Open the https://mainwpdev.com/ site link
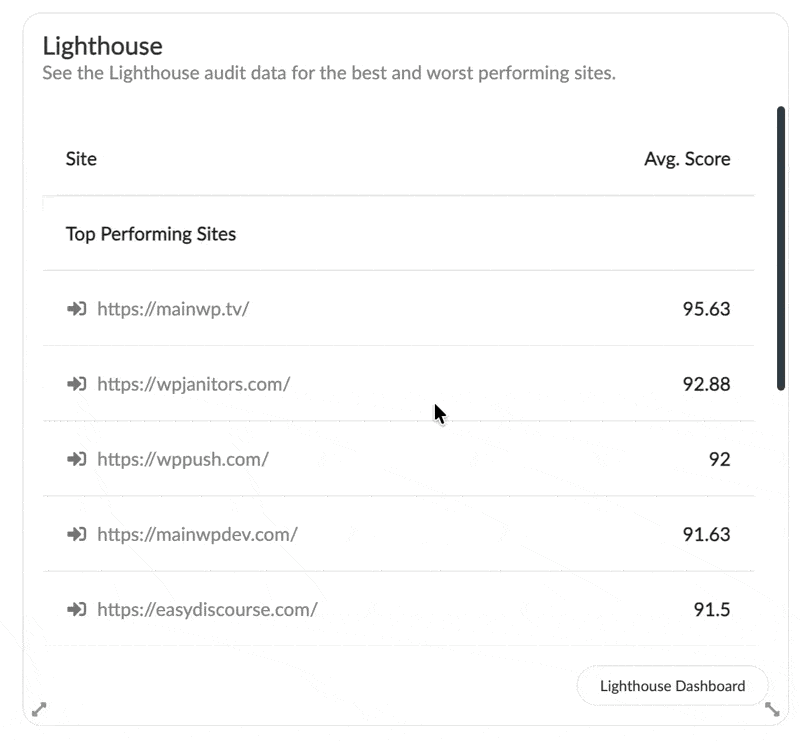The height and width of the screenshot is (741, 800). [x=195, y=534]
